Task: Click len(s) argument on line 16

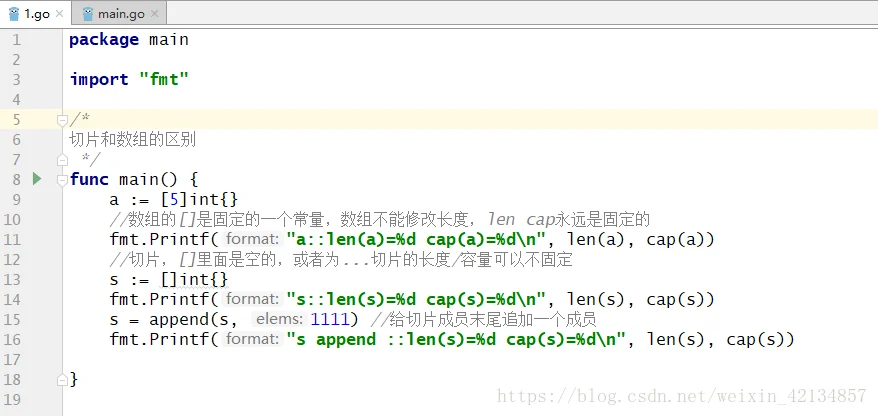Action: (676, 339)
